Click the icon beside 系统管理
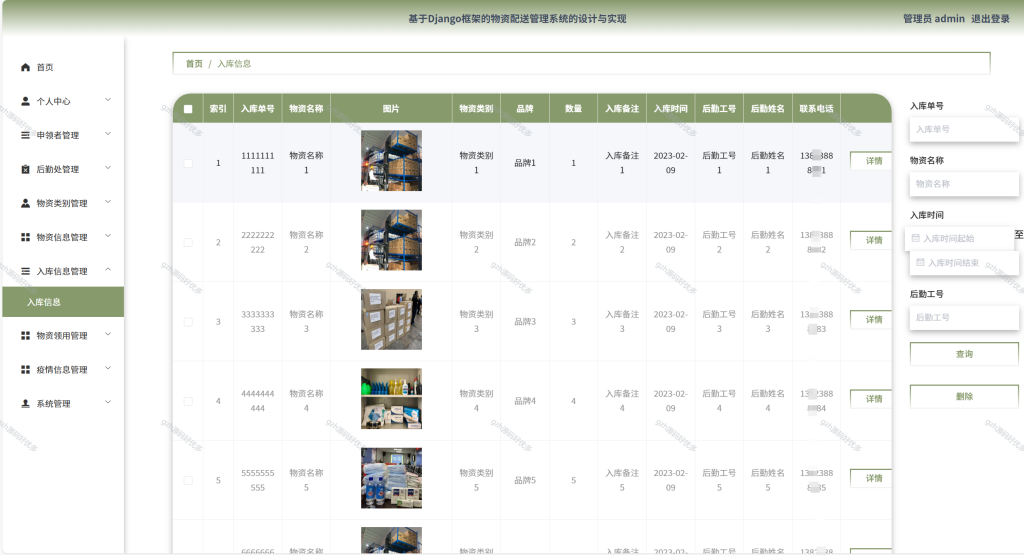 [25, 404]
